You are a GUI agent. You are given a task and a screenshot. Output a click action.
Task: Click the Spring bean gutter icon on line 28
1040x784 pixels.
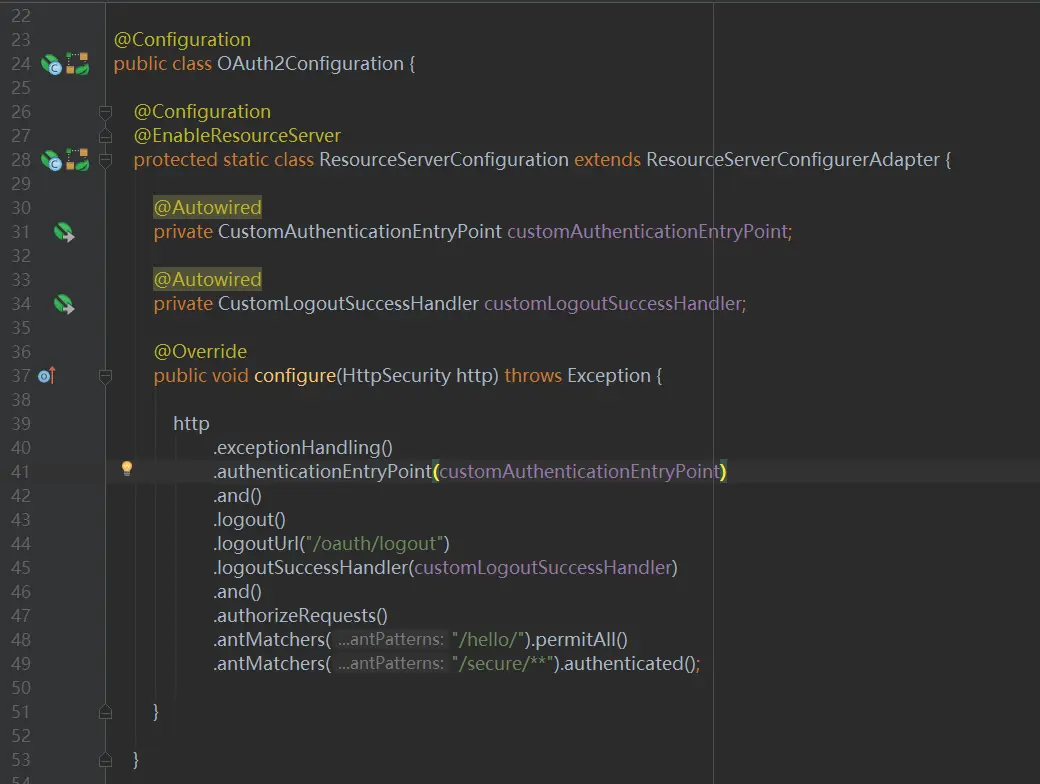pyautogui.click(x=51, y=160)
